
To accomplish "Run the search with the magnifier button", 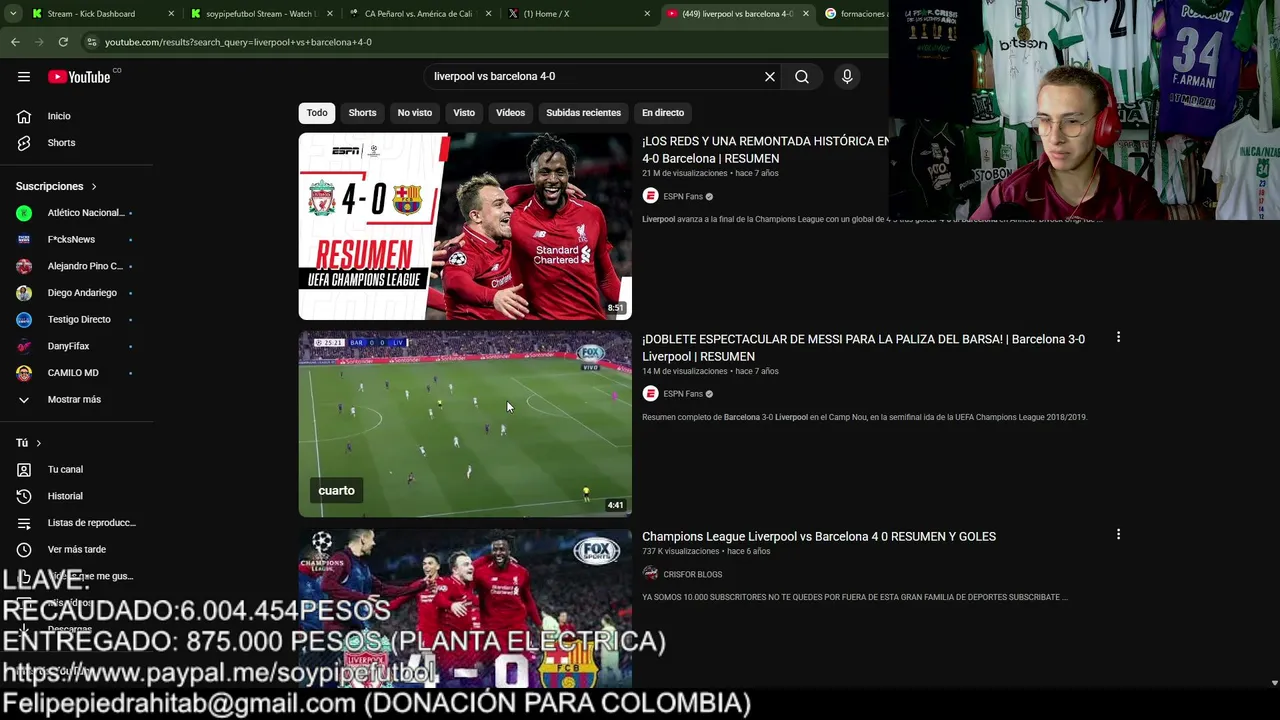I will click(802, 77).
